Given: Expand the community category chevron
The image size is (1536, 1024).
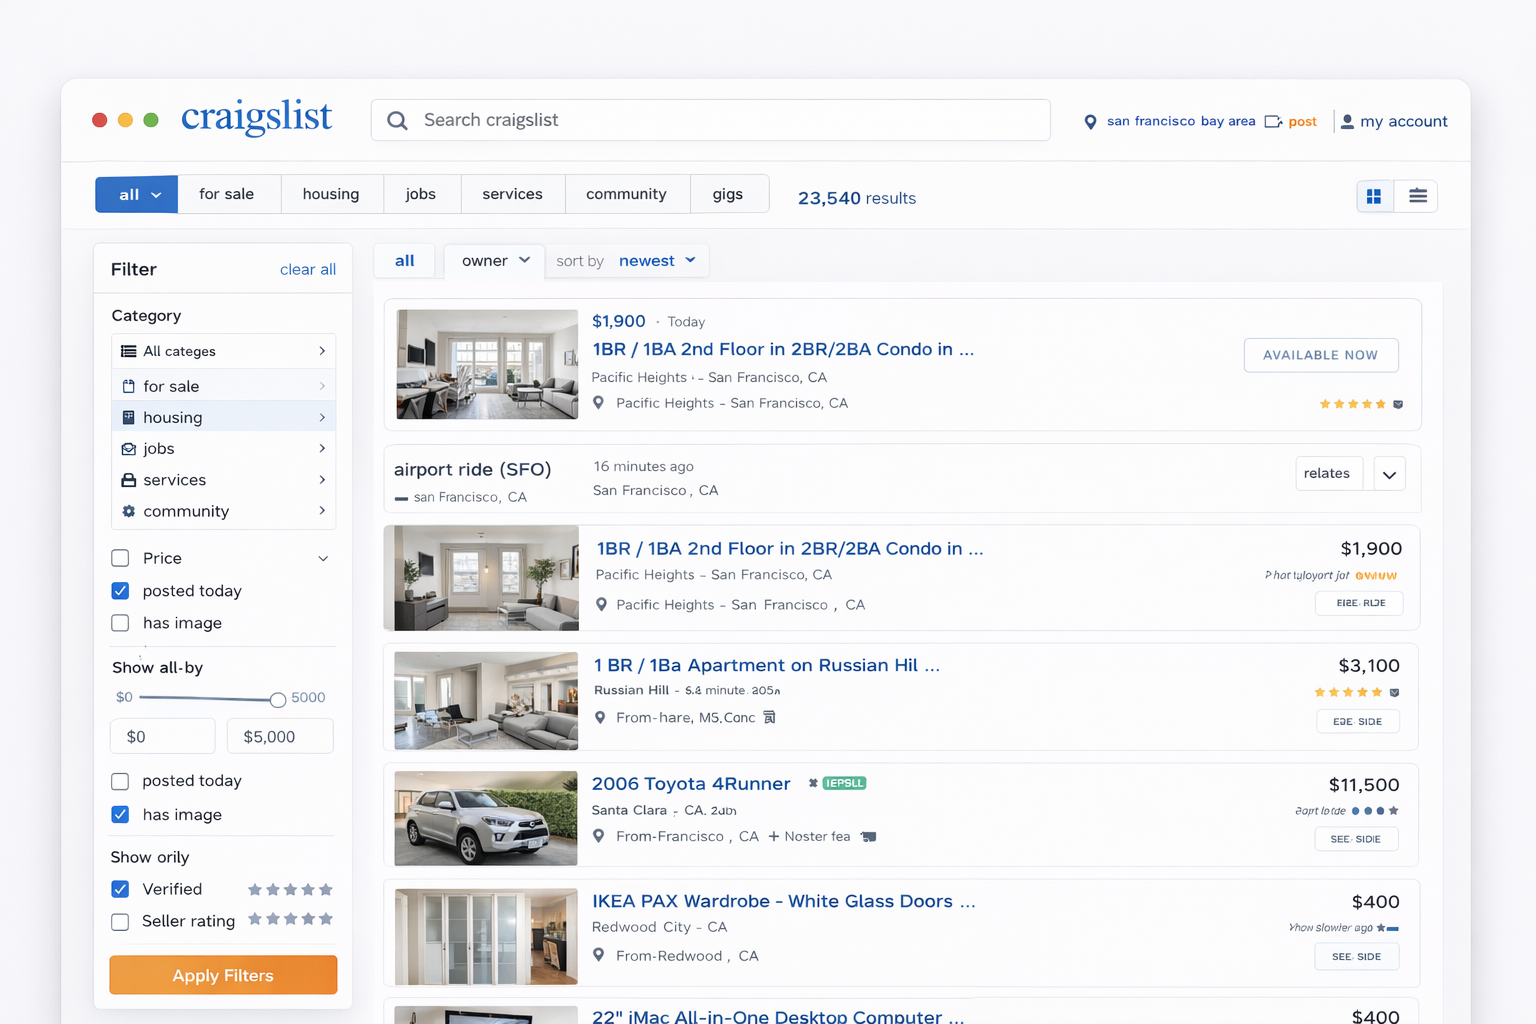Looking at the screenshot, I should (322, 510).
